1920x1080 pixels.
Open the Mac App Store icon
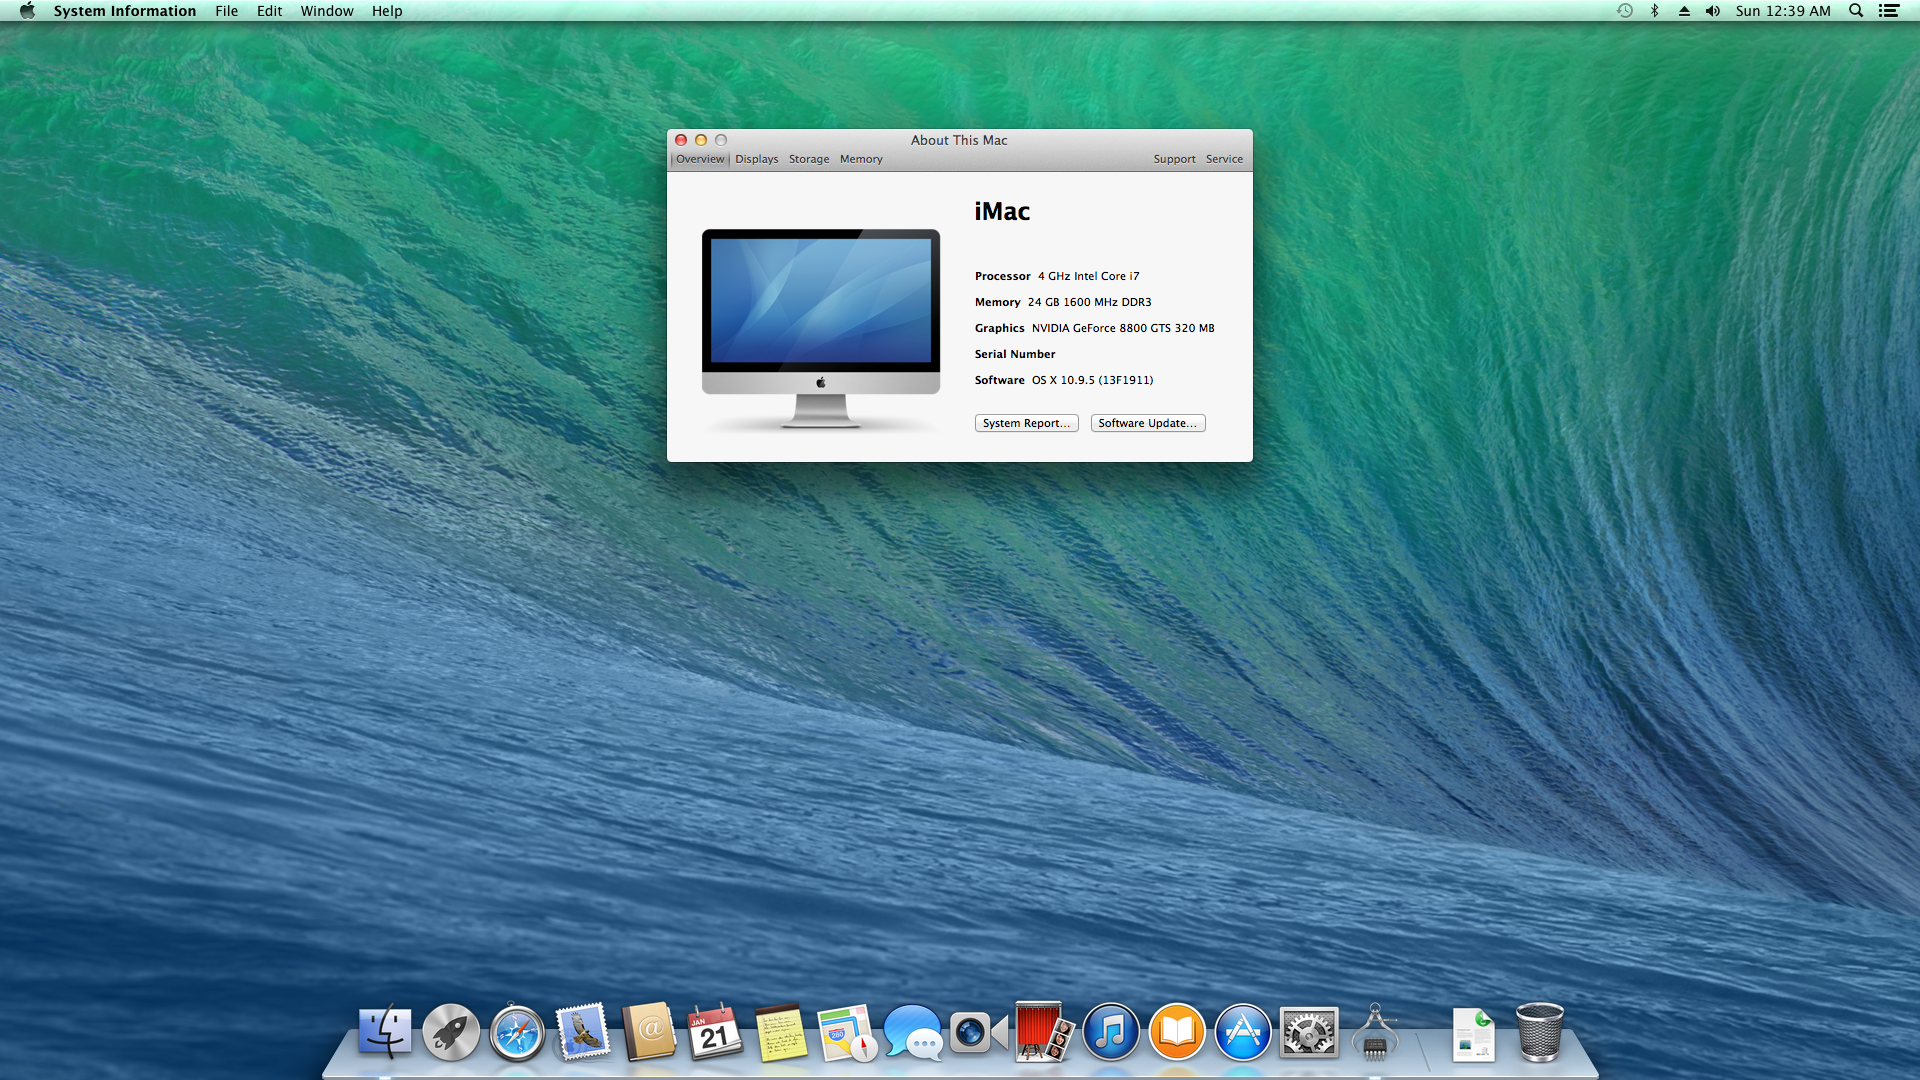pos(1243,1032)
